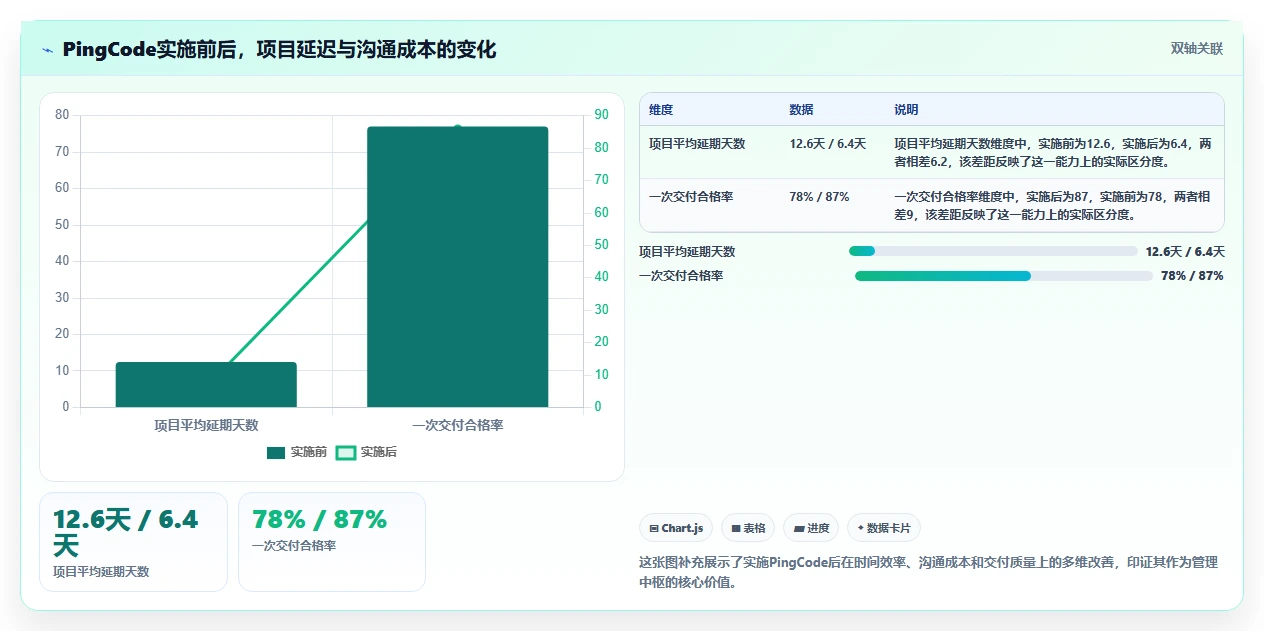Click the 一次交付合格率 progress bar
1264x631 pixels.
(x=1004, y=276)
